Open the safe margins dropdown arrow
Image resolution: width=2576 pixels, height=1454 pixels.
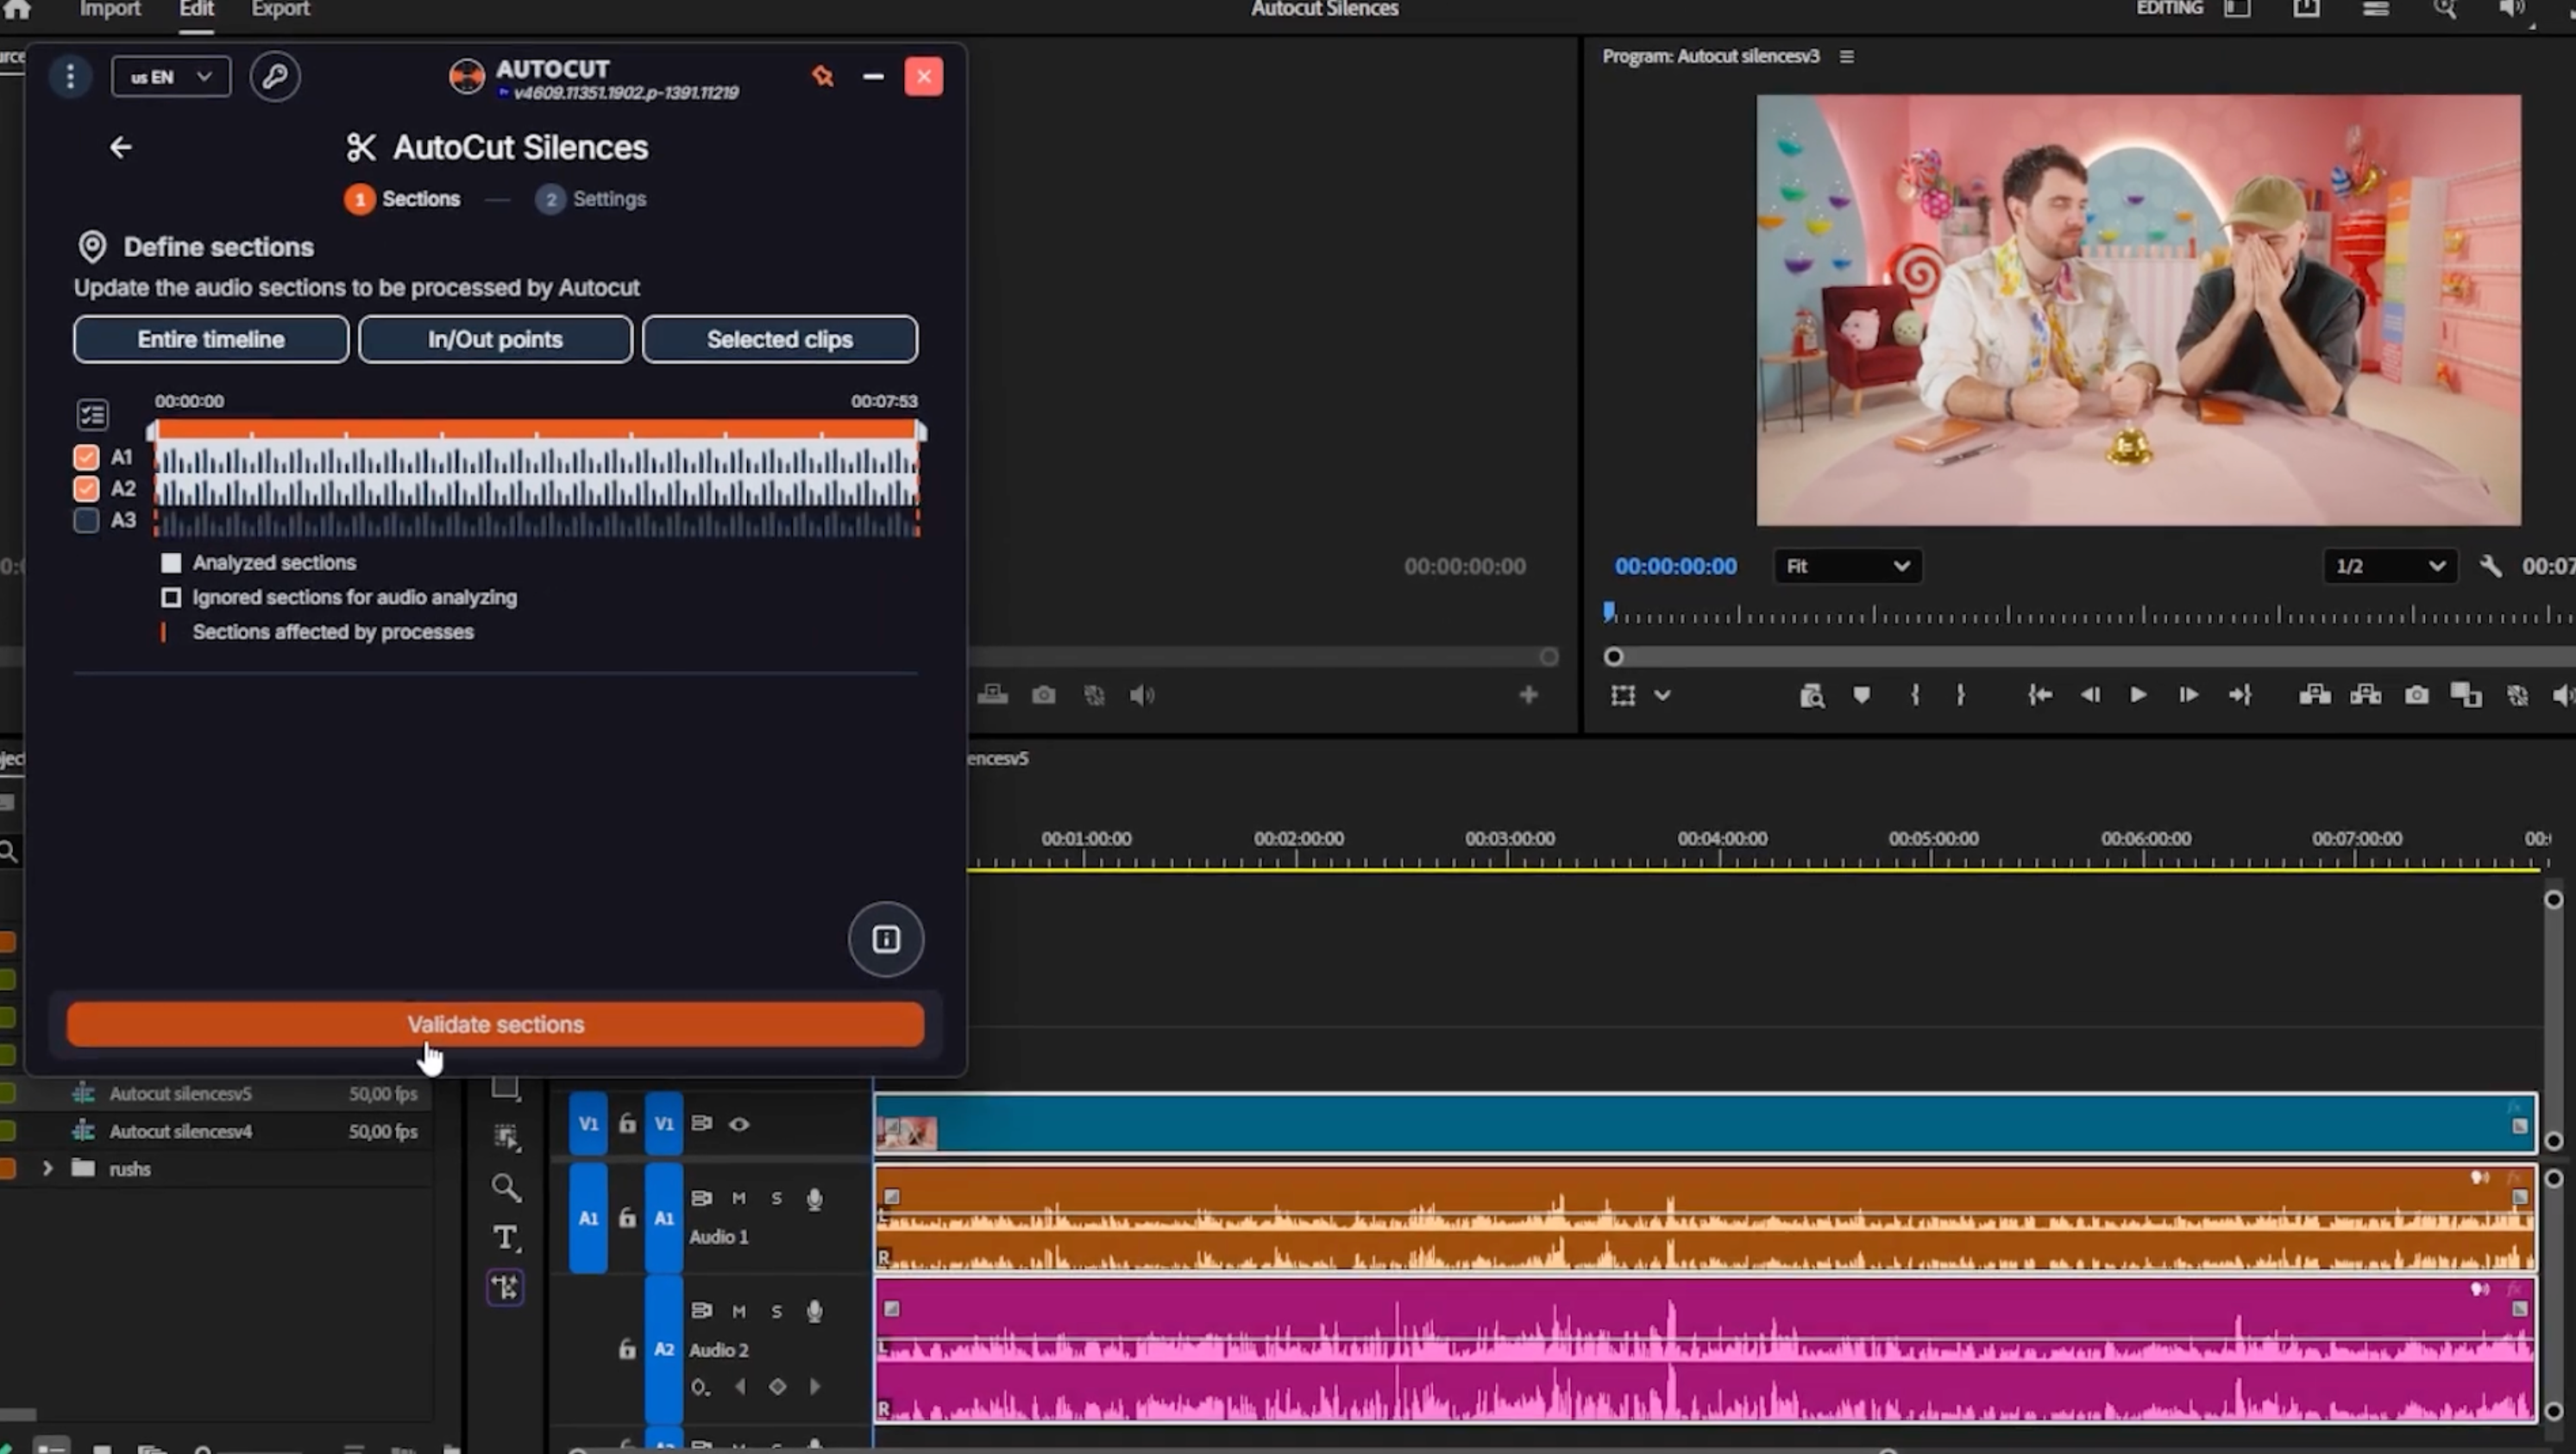(1662, 695)
